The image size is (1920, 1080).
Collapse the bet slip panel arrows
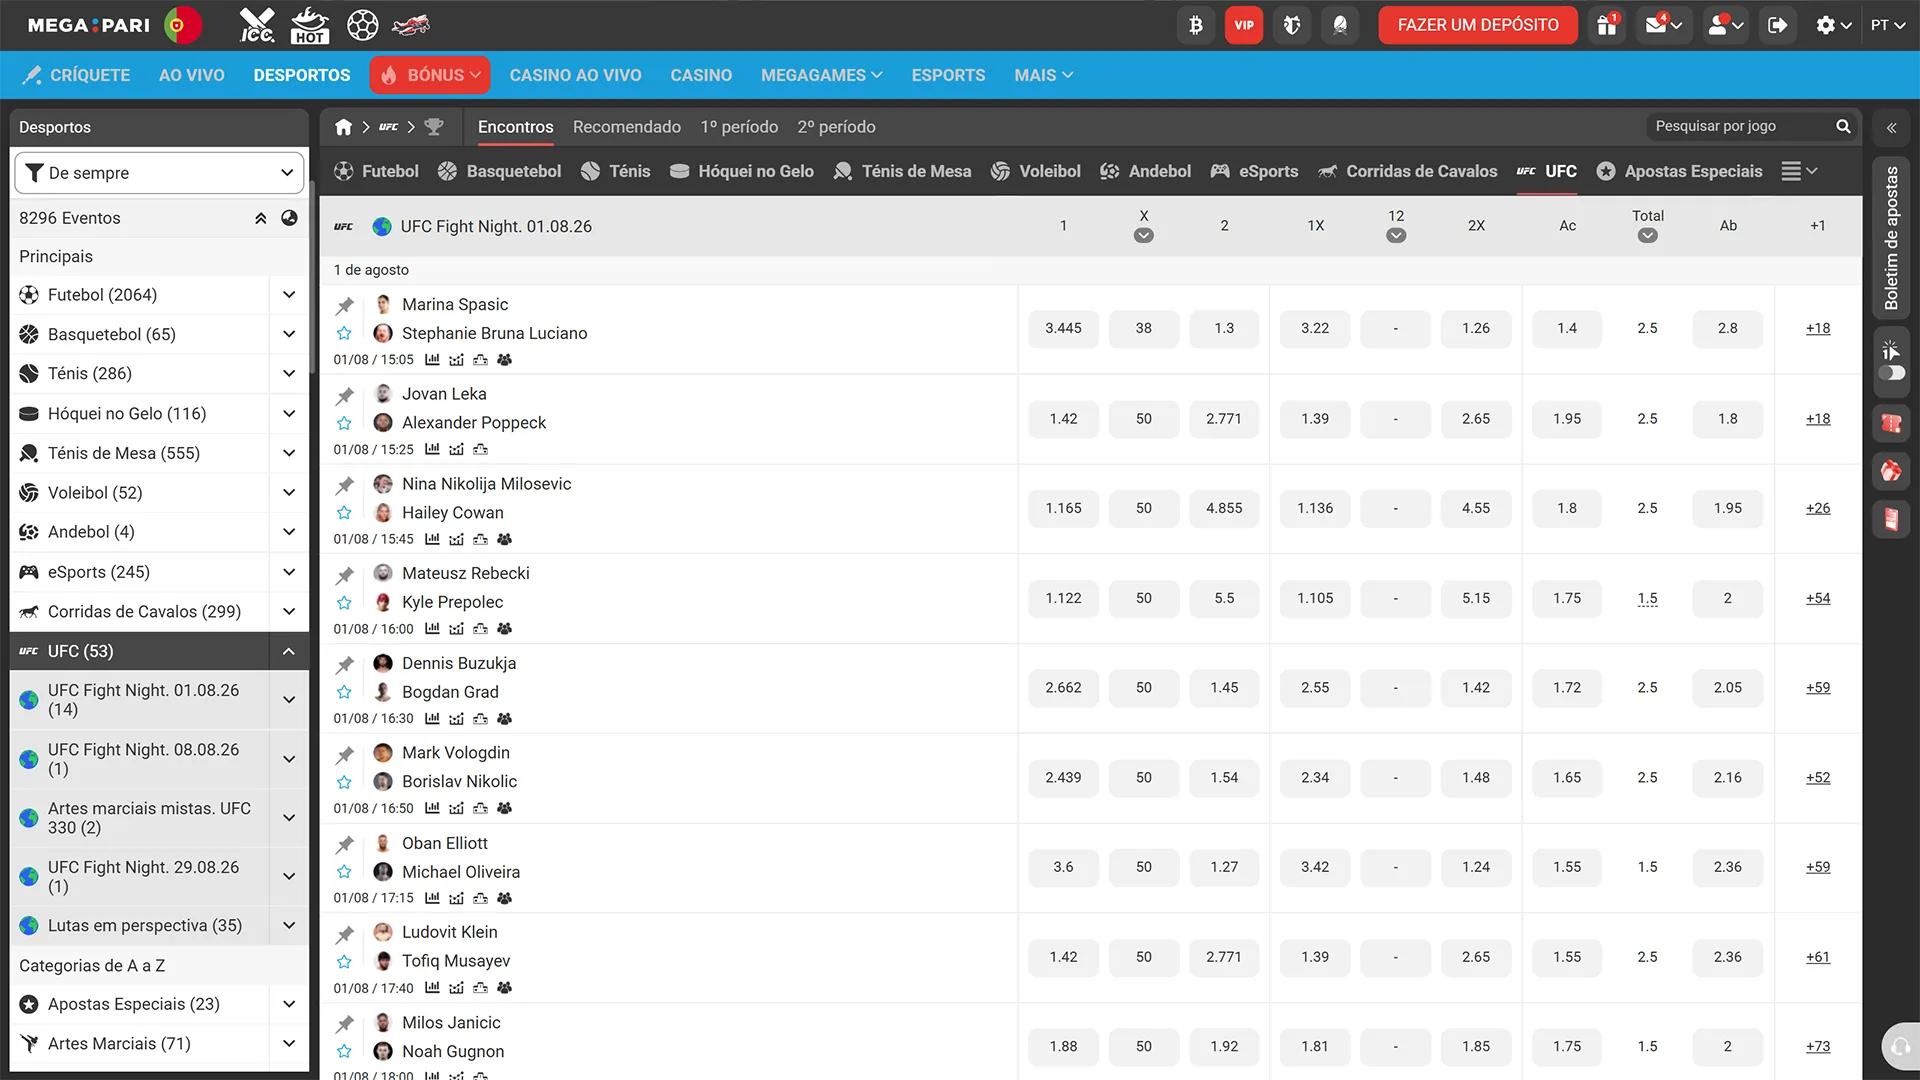[x=1891, y=128]
